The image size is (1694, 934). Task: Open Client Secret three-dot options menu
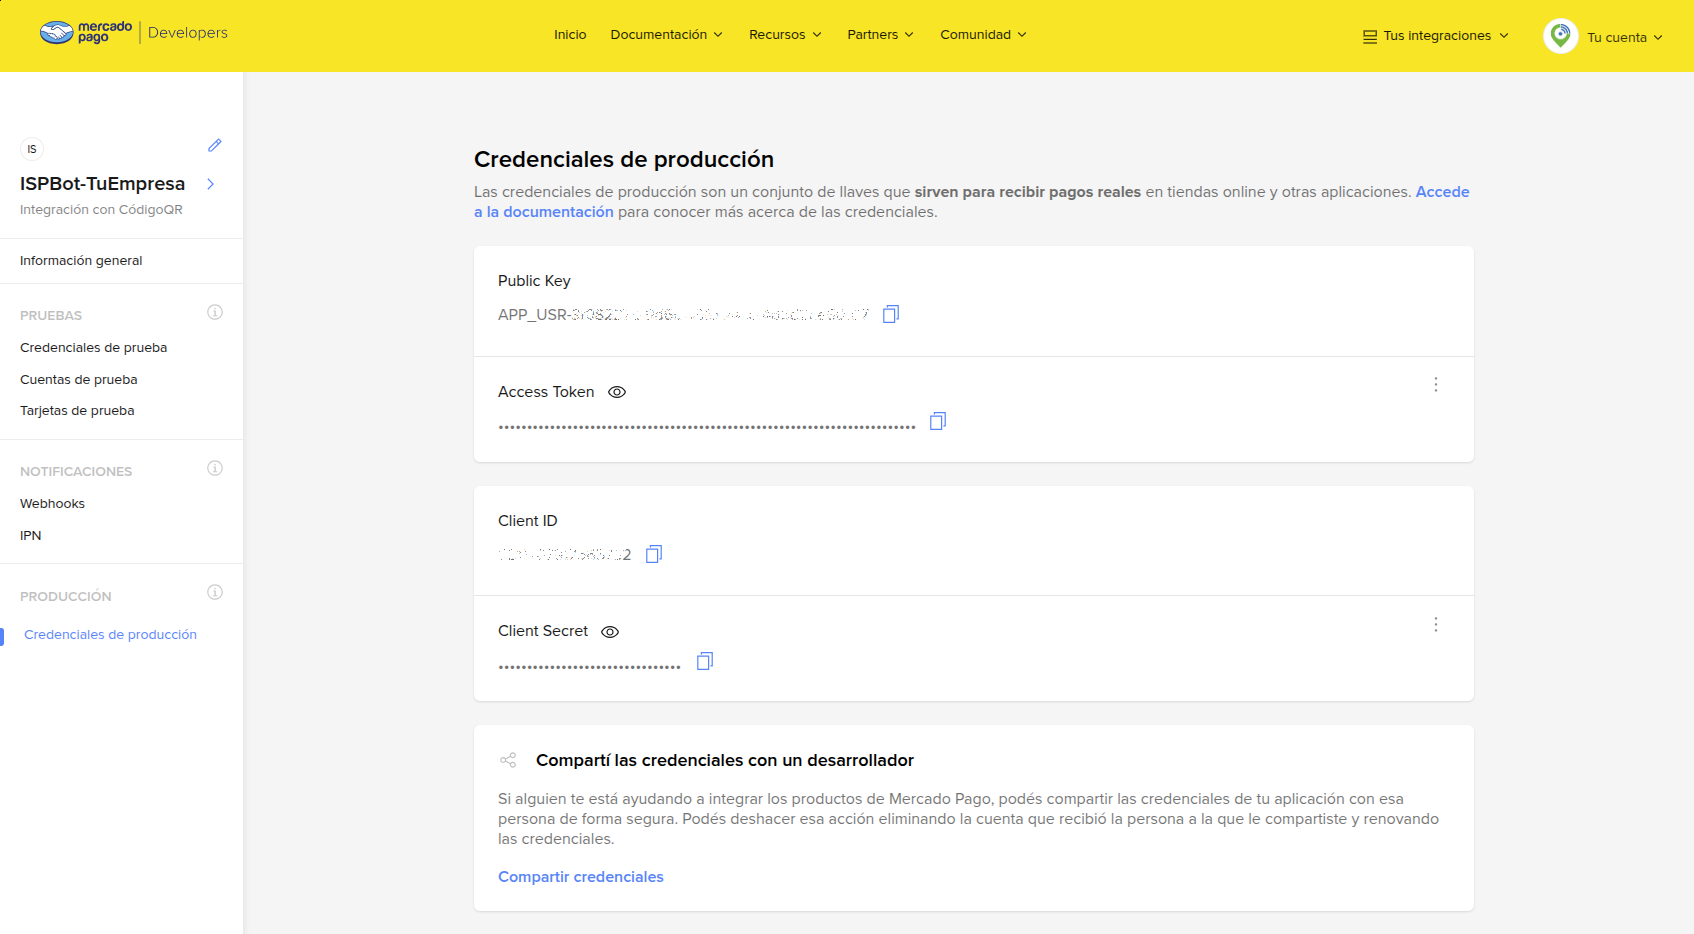[1436, 625]
